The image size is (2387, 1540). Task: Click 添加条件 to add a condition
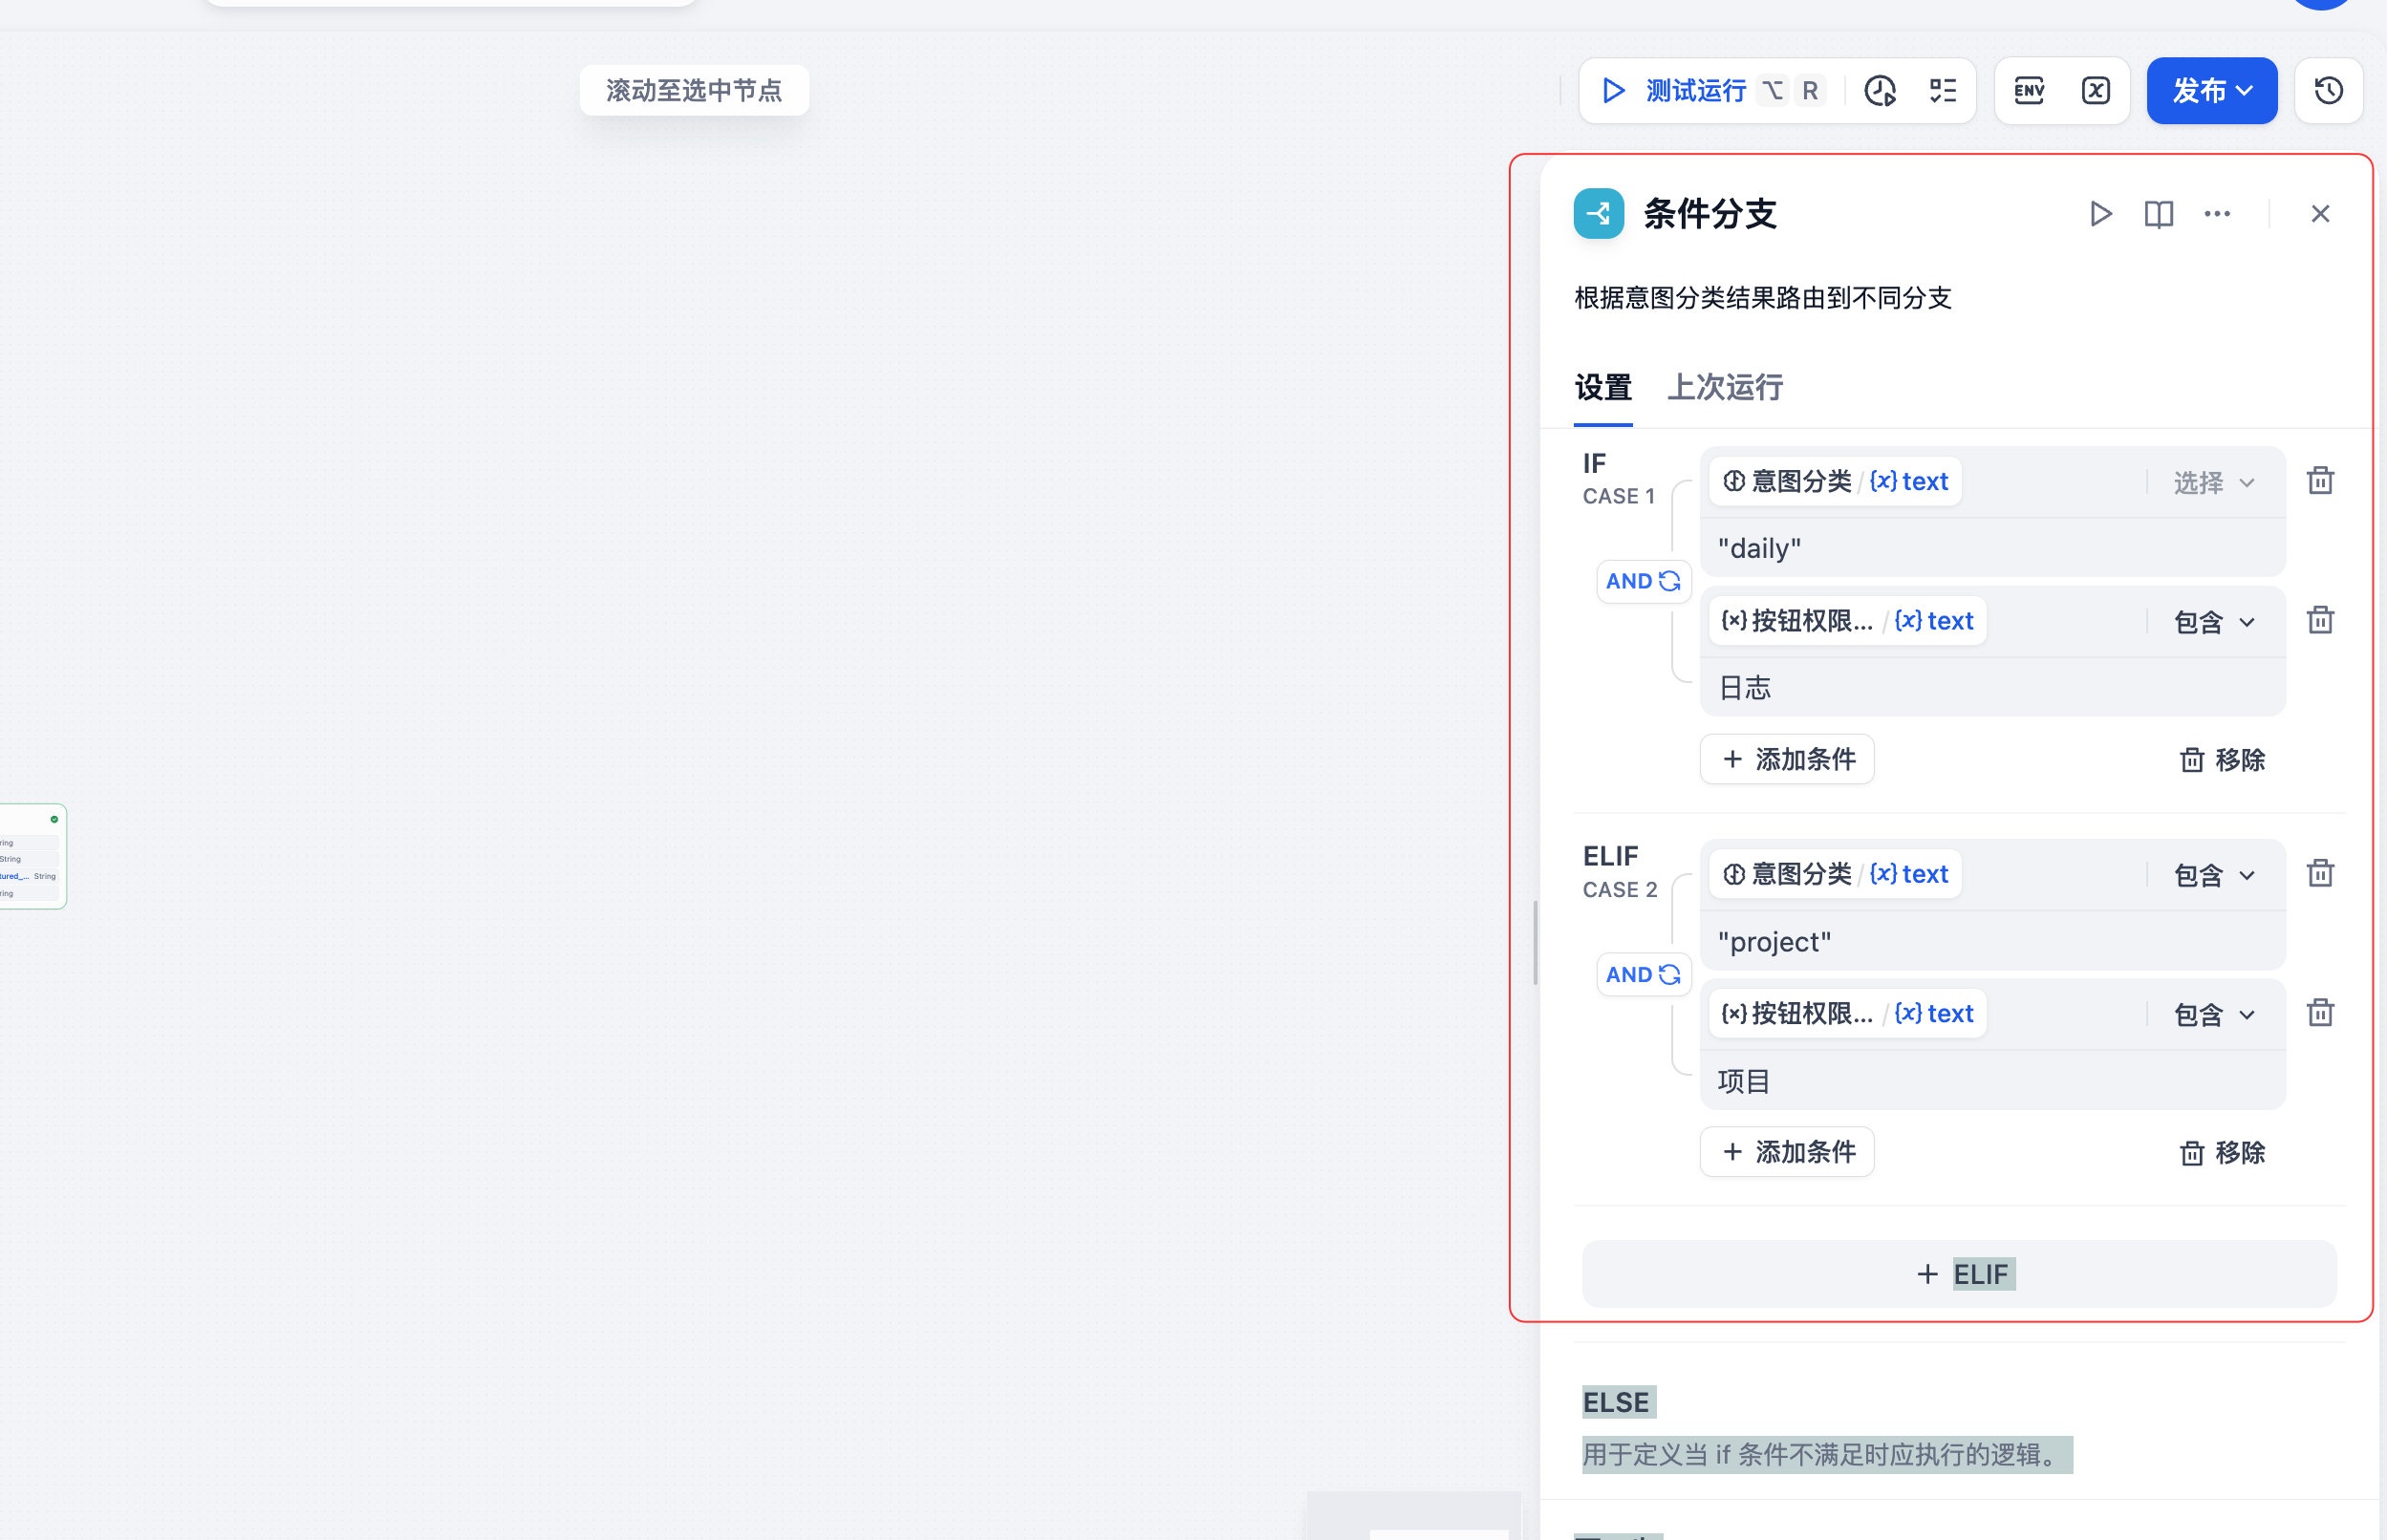point(1786,759)
